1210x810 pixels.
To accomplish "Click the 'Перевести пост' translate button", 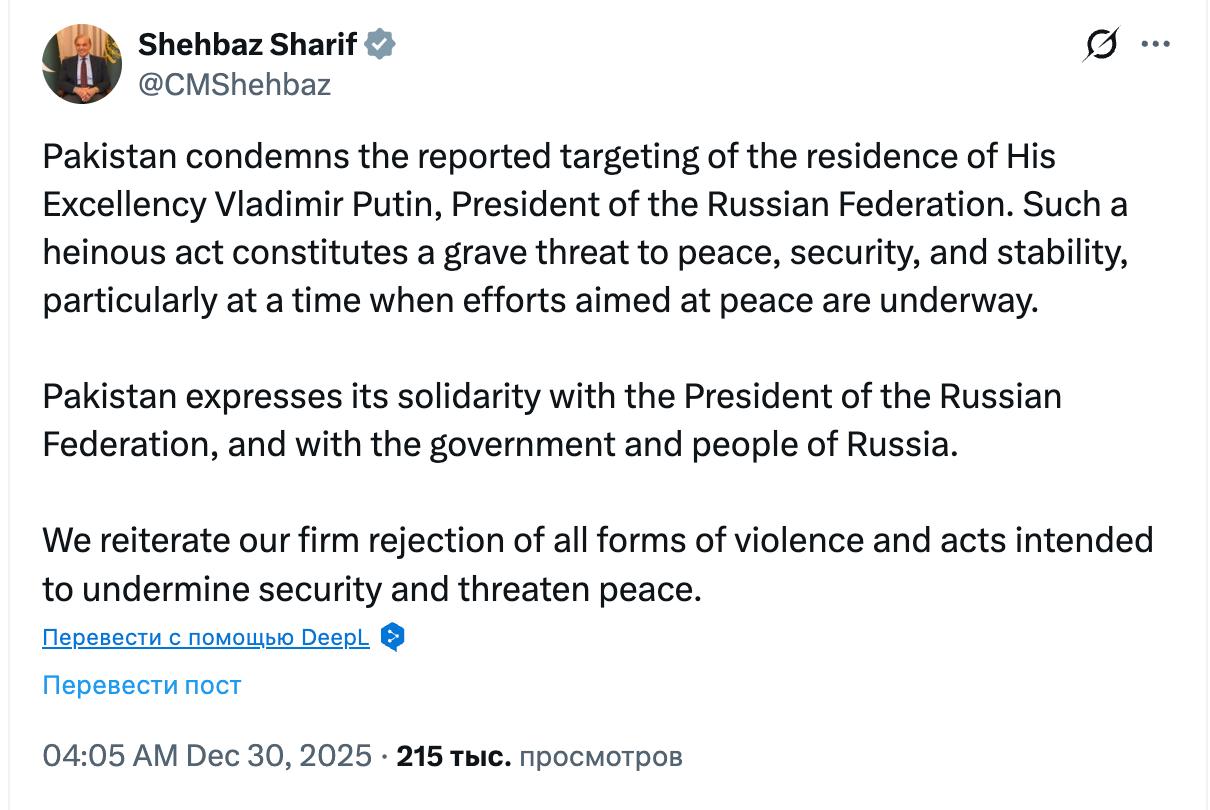I will 141,685.
